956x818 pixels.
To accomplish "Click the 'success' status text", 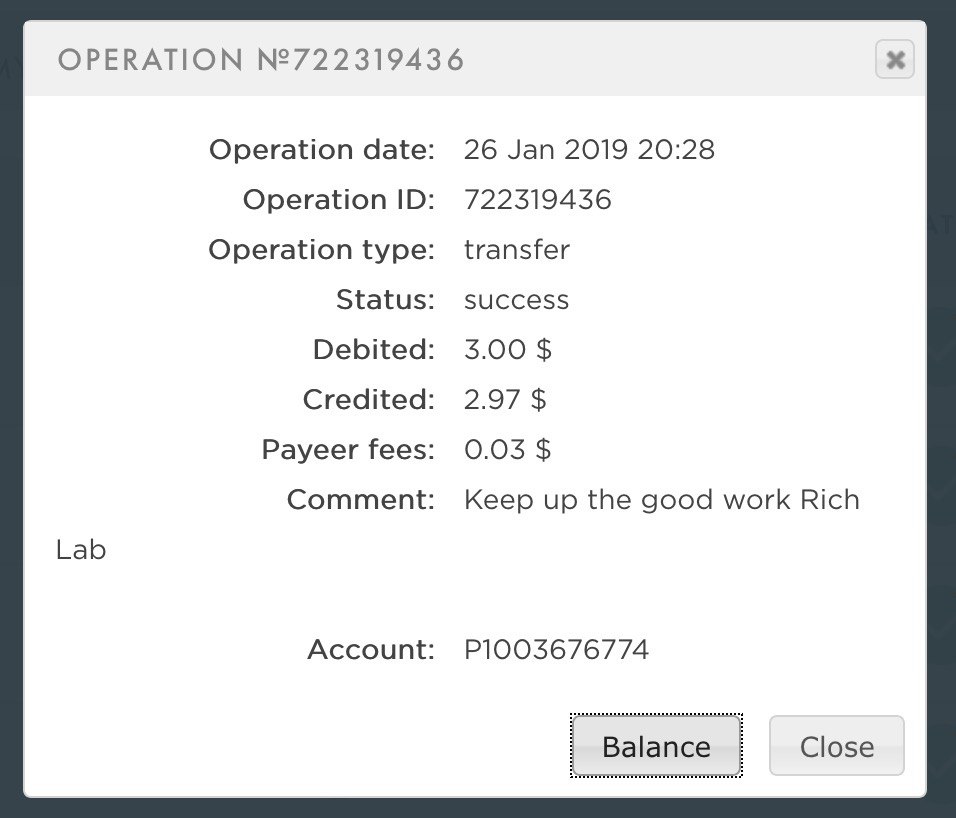I will click(x=516, y=300).
